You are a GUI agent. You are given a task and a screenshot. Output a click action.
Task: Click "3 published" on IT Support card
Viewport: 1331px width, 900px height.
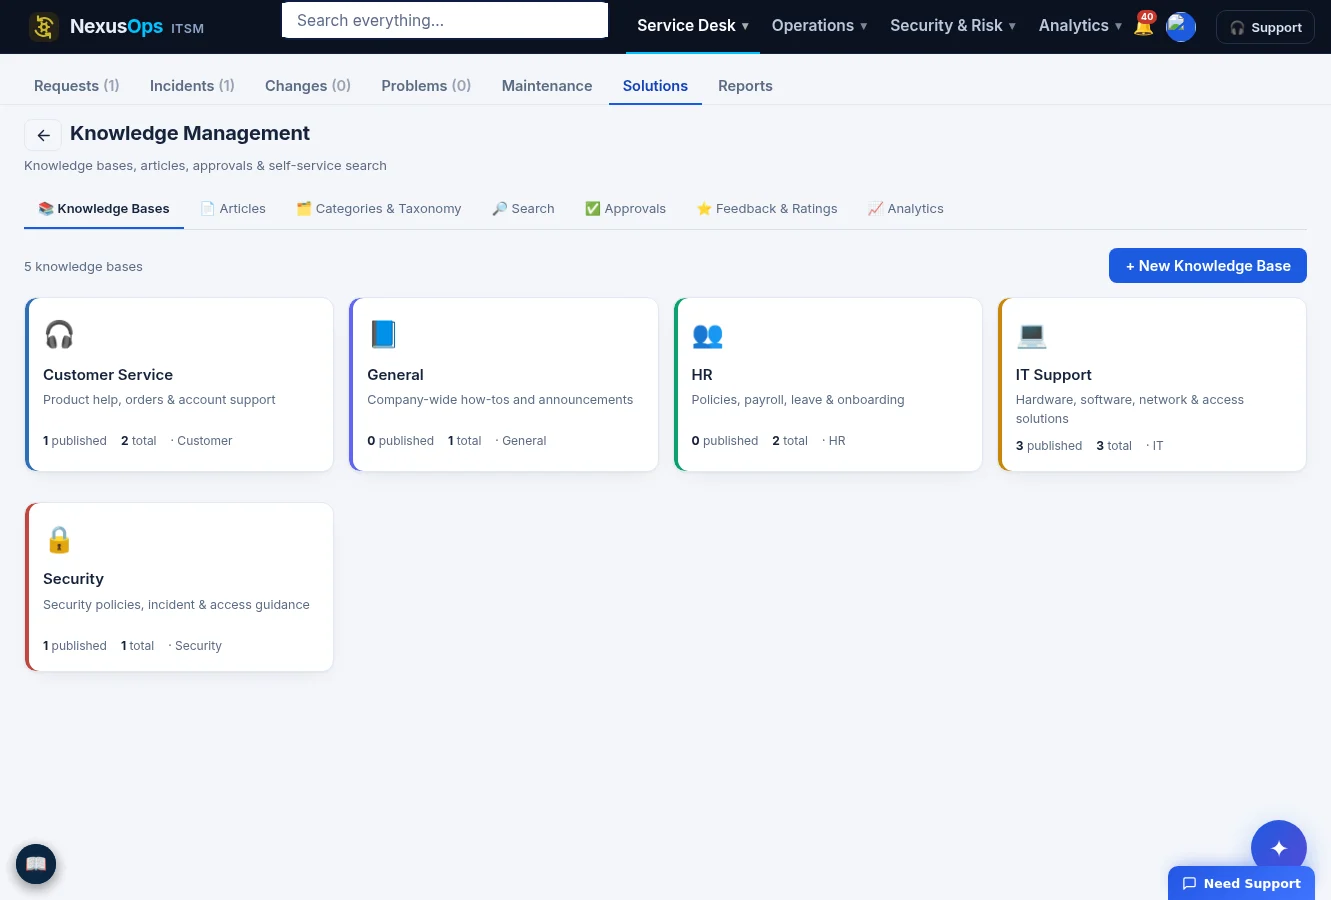1049,446
